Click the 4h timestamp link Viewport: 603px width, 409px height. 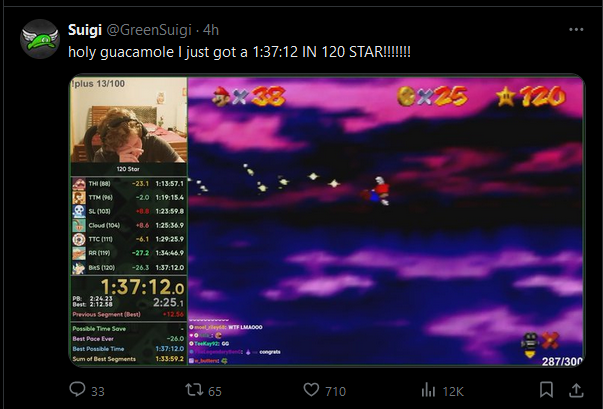211,30
